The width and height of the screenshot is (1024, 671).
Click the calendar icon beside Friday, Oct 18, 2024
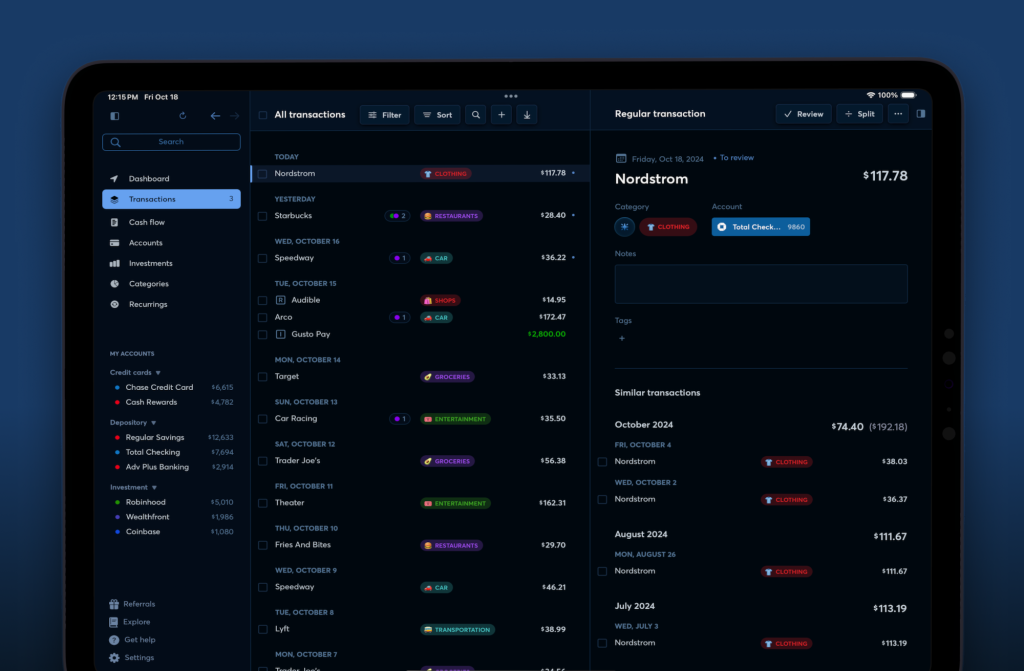621,158
